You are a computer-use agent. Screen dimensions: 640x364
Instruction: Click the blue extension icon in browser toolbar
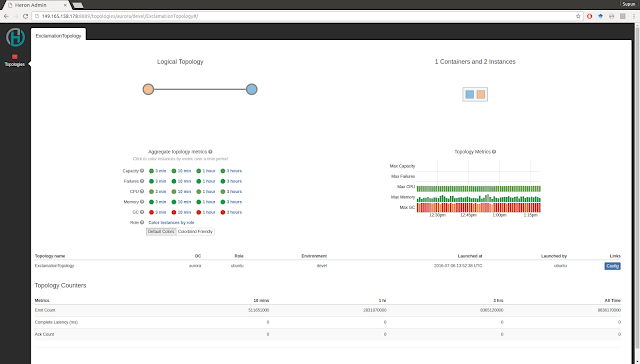coord(600,16)
